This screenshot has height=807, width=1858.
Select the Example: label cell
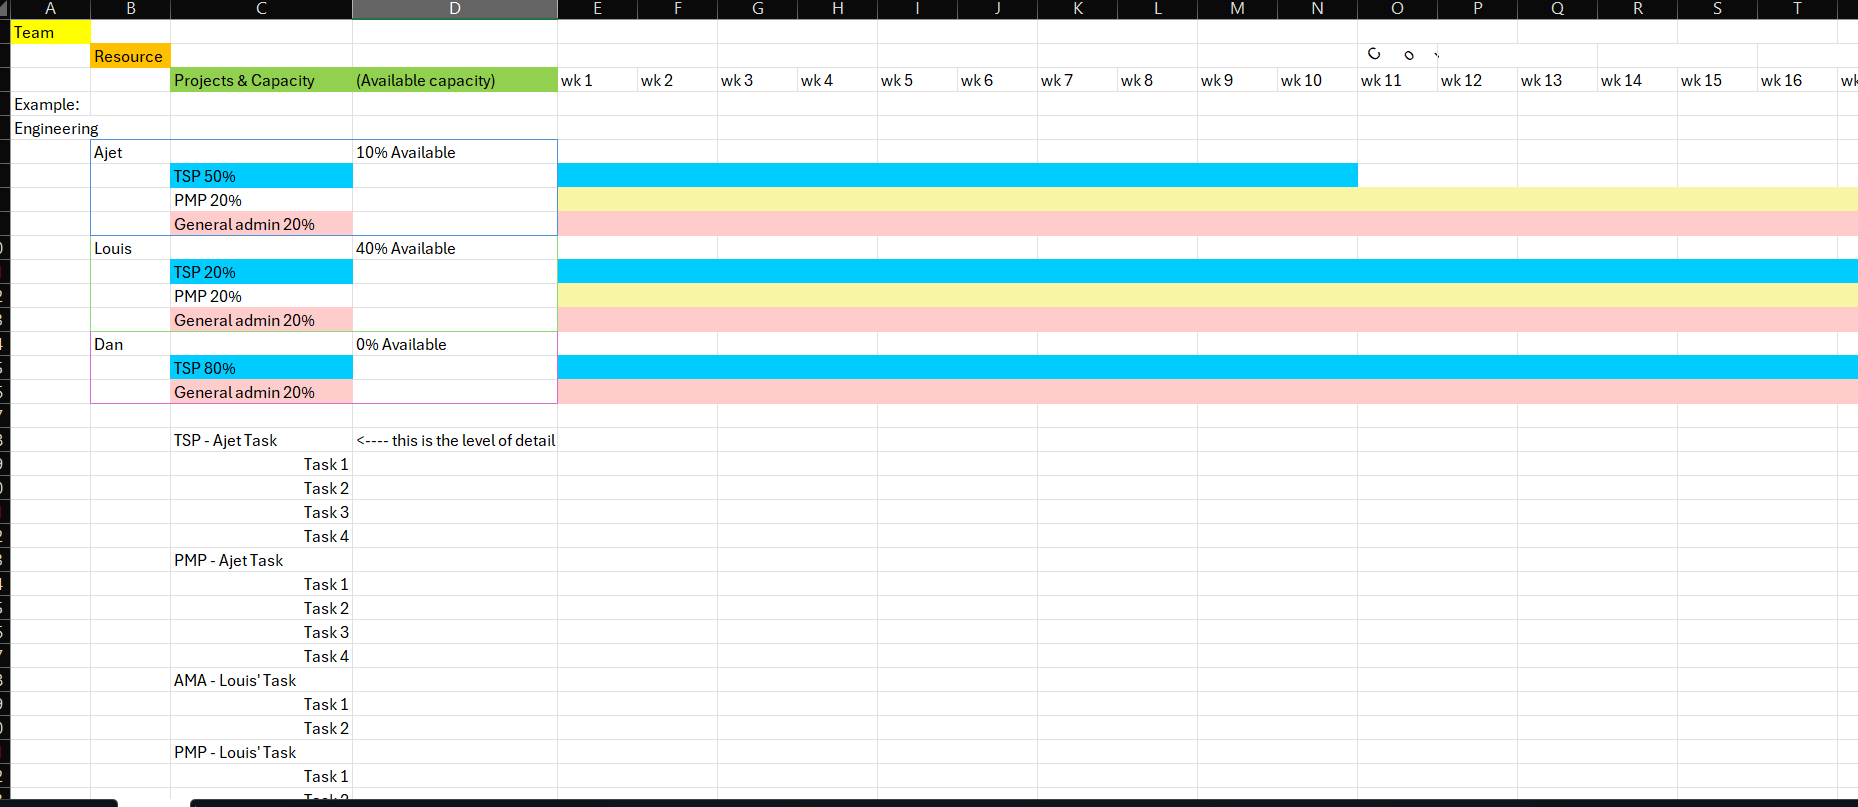[x=50, y=104]
